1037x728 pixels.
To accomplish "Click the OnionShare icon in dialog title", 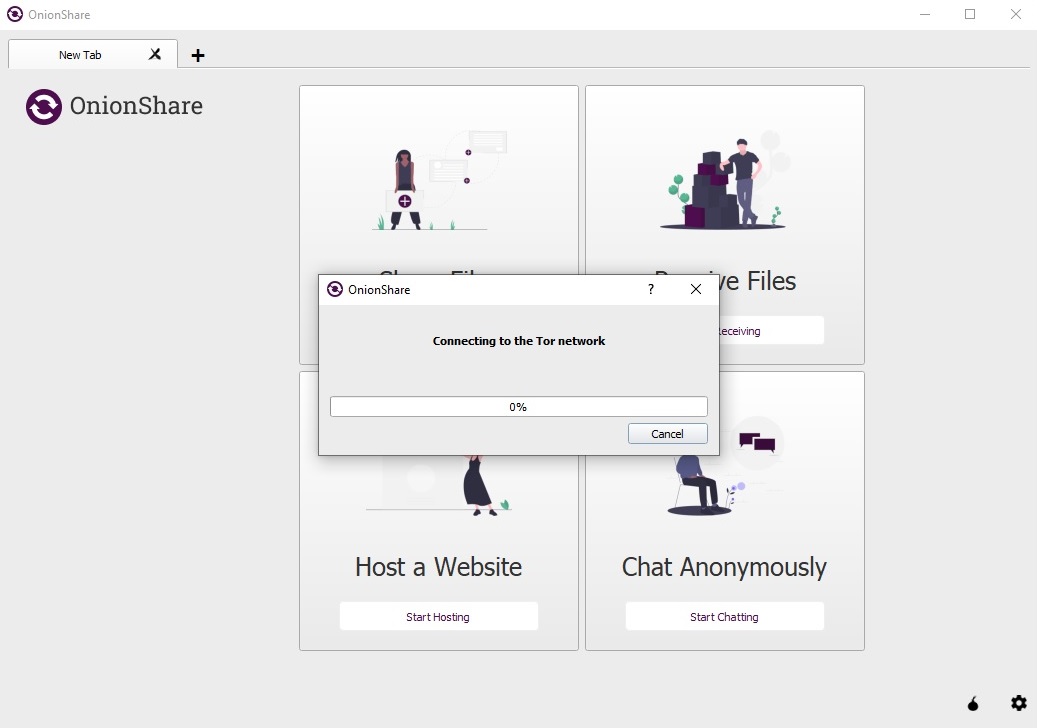I will [335, 289].
